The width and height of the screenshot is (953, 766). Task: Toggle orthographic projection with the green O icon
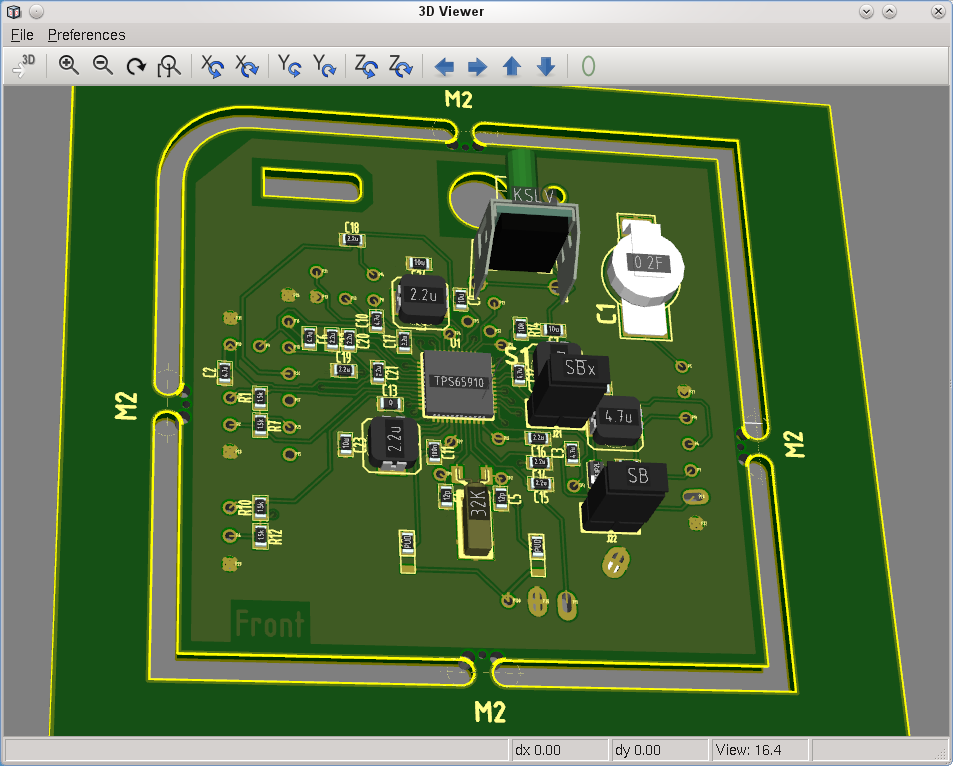[x=588, y=66]
